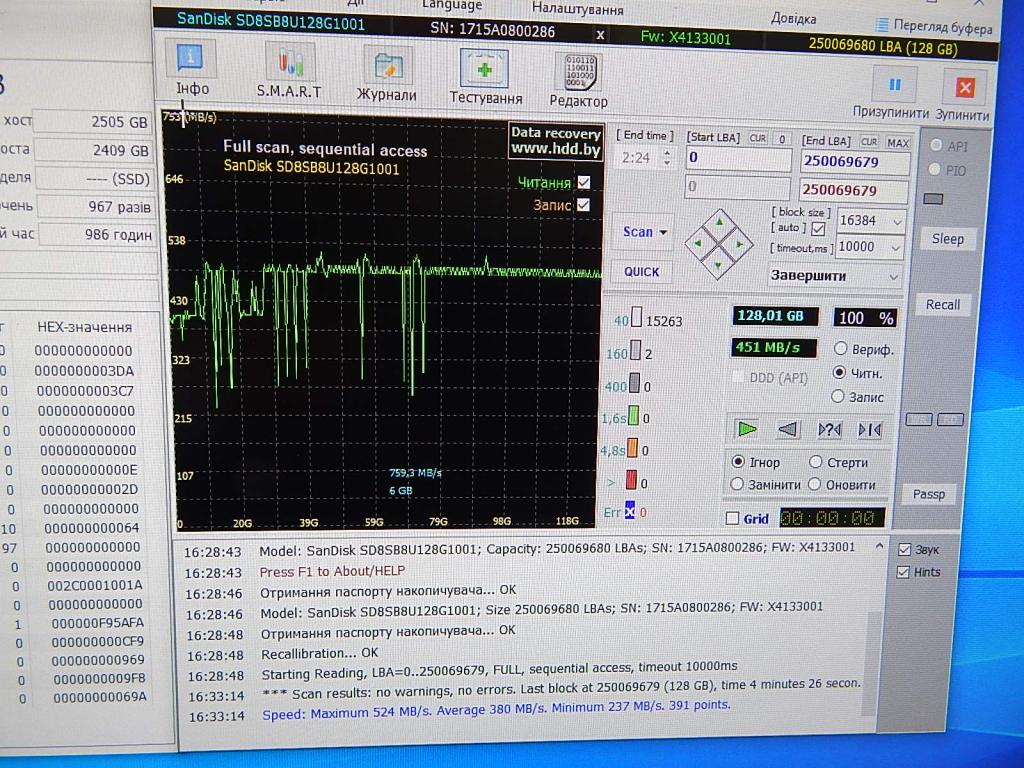Open the Редактор disk editor
1024x768 pixels.
click(579, 72)
